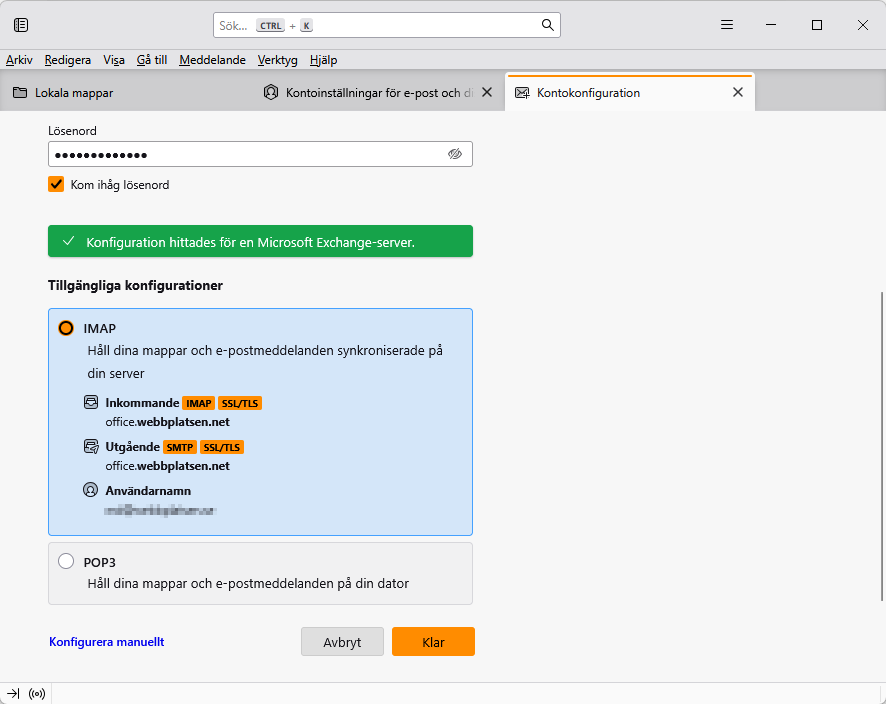Click the SMTP protocol badge
This screenshot has width=886, height=704.
(x=180, y=447)
